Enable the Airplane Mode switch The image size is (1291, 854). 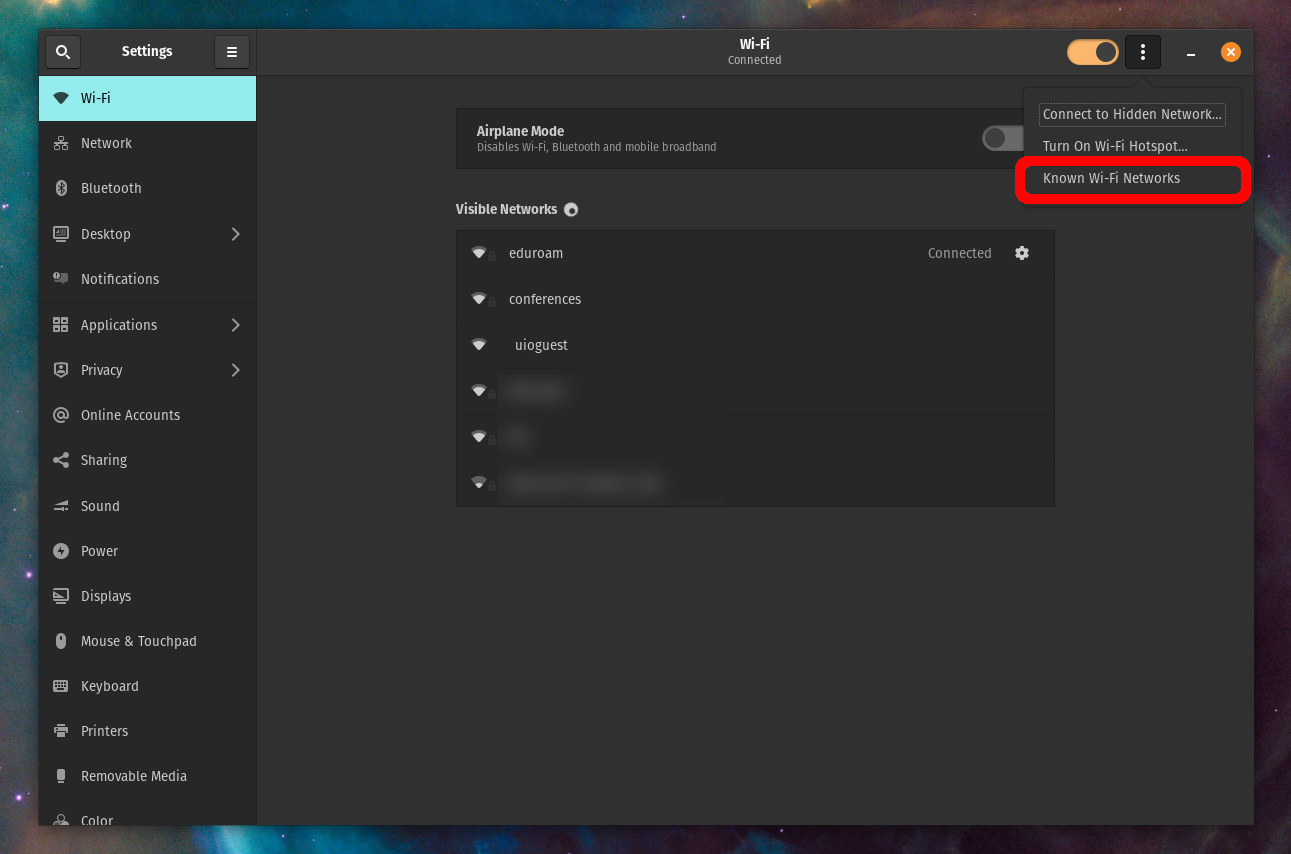pos(1003,138)
